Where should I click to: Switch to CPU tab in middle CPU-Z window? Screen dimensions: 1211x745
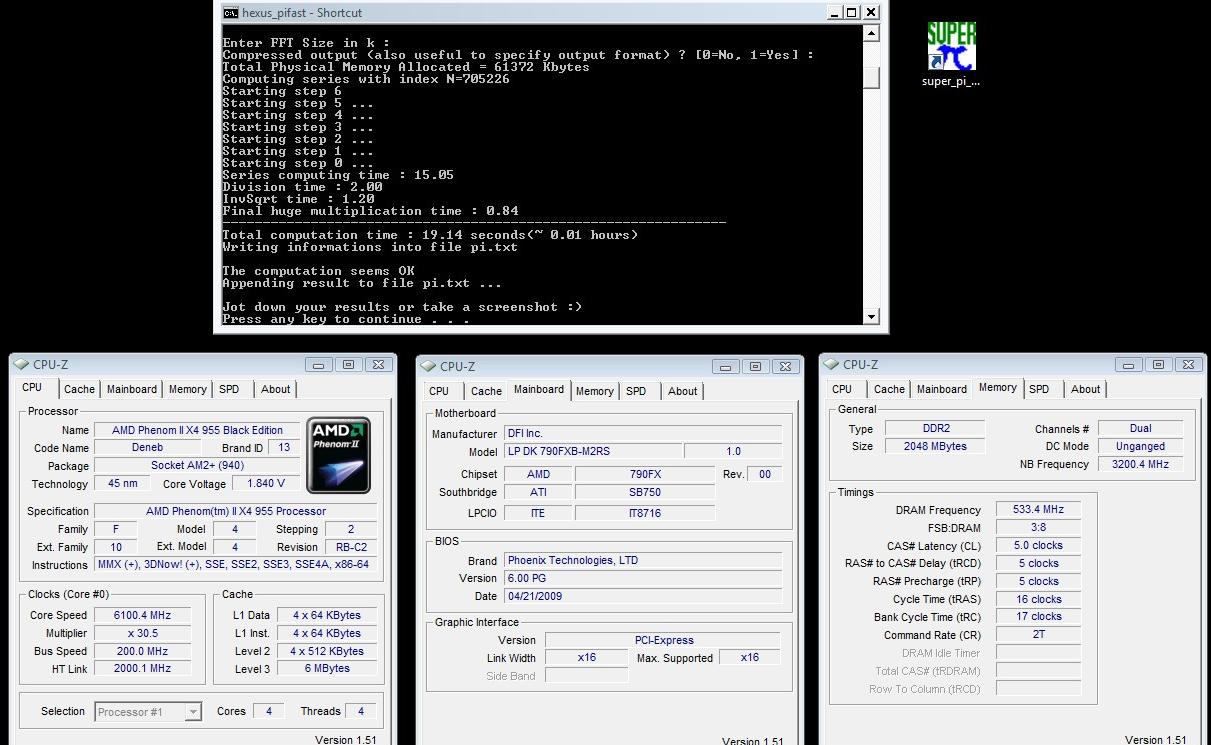pos(439,391)
